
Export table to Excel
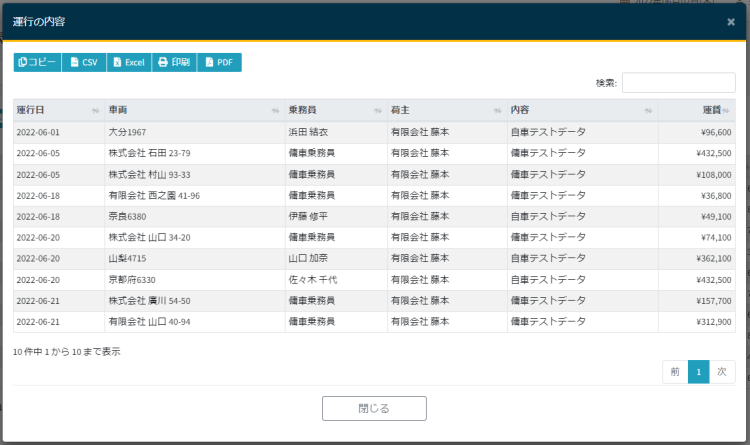pyautogui.click(x=129, y=62)
